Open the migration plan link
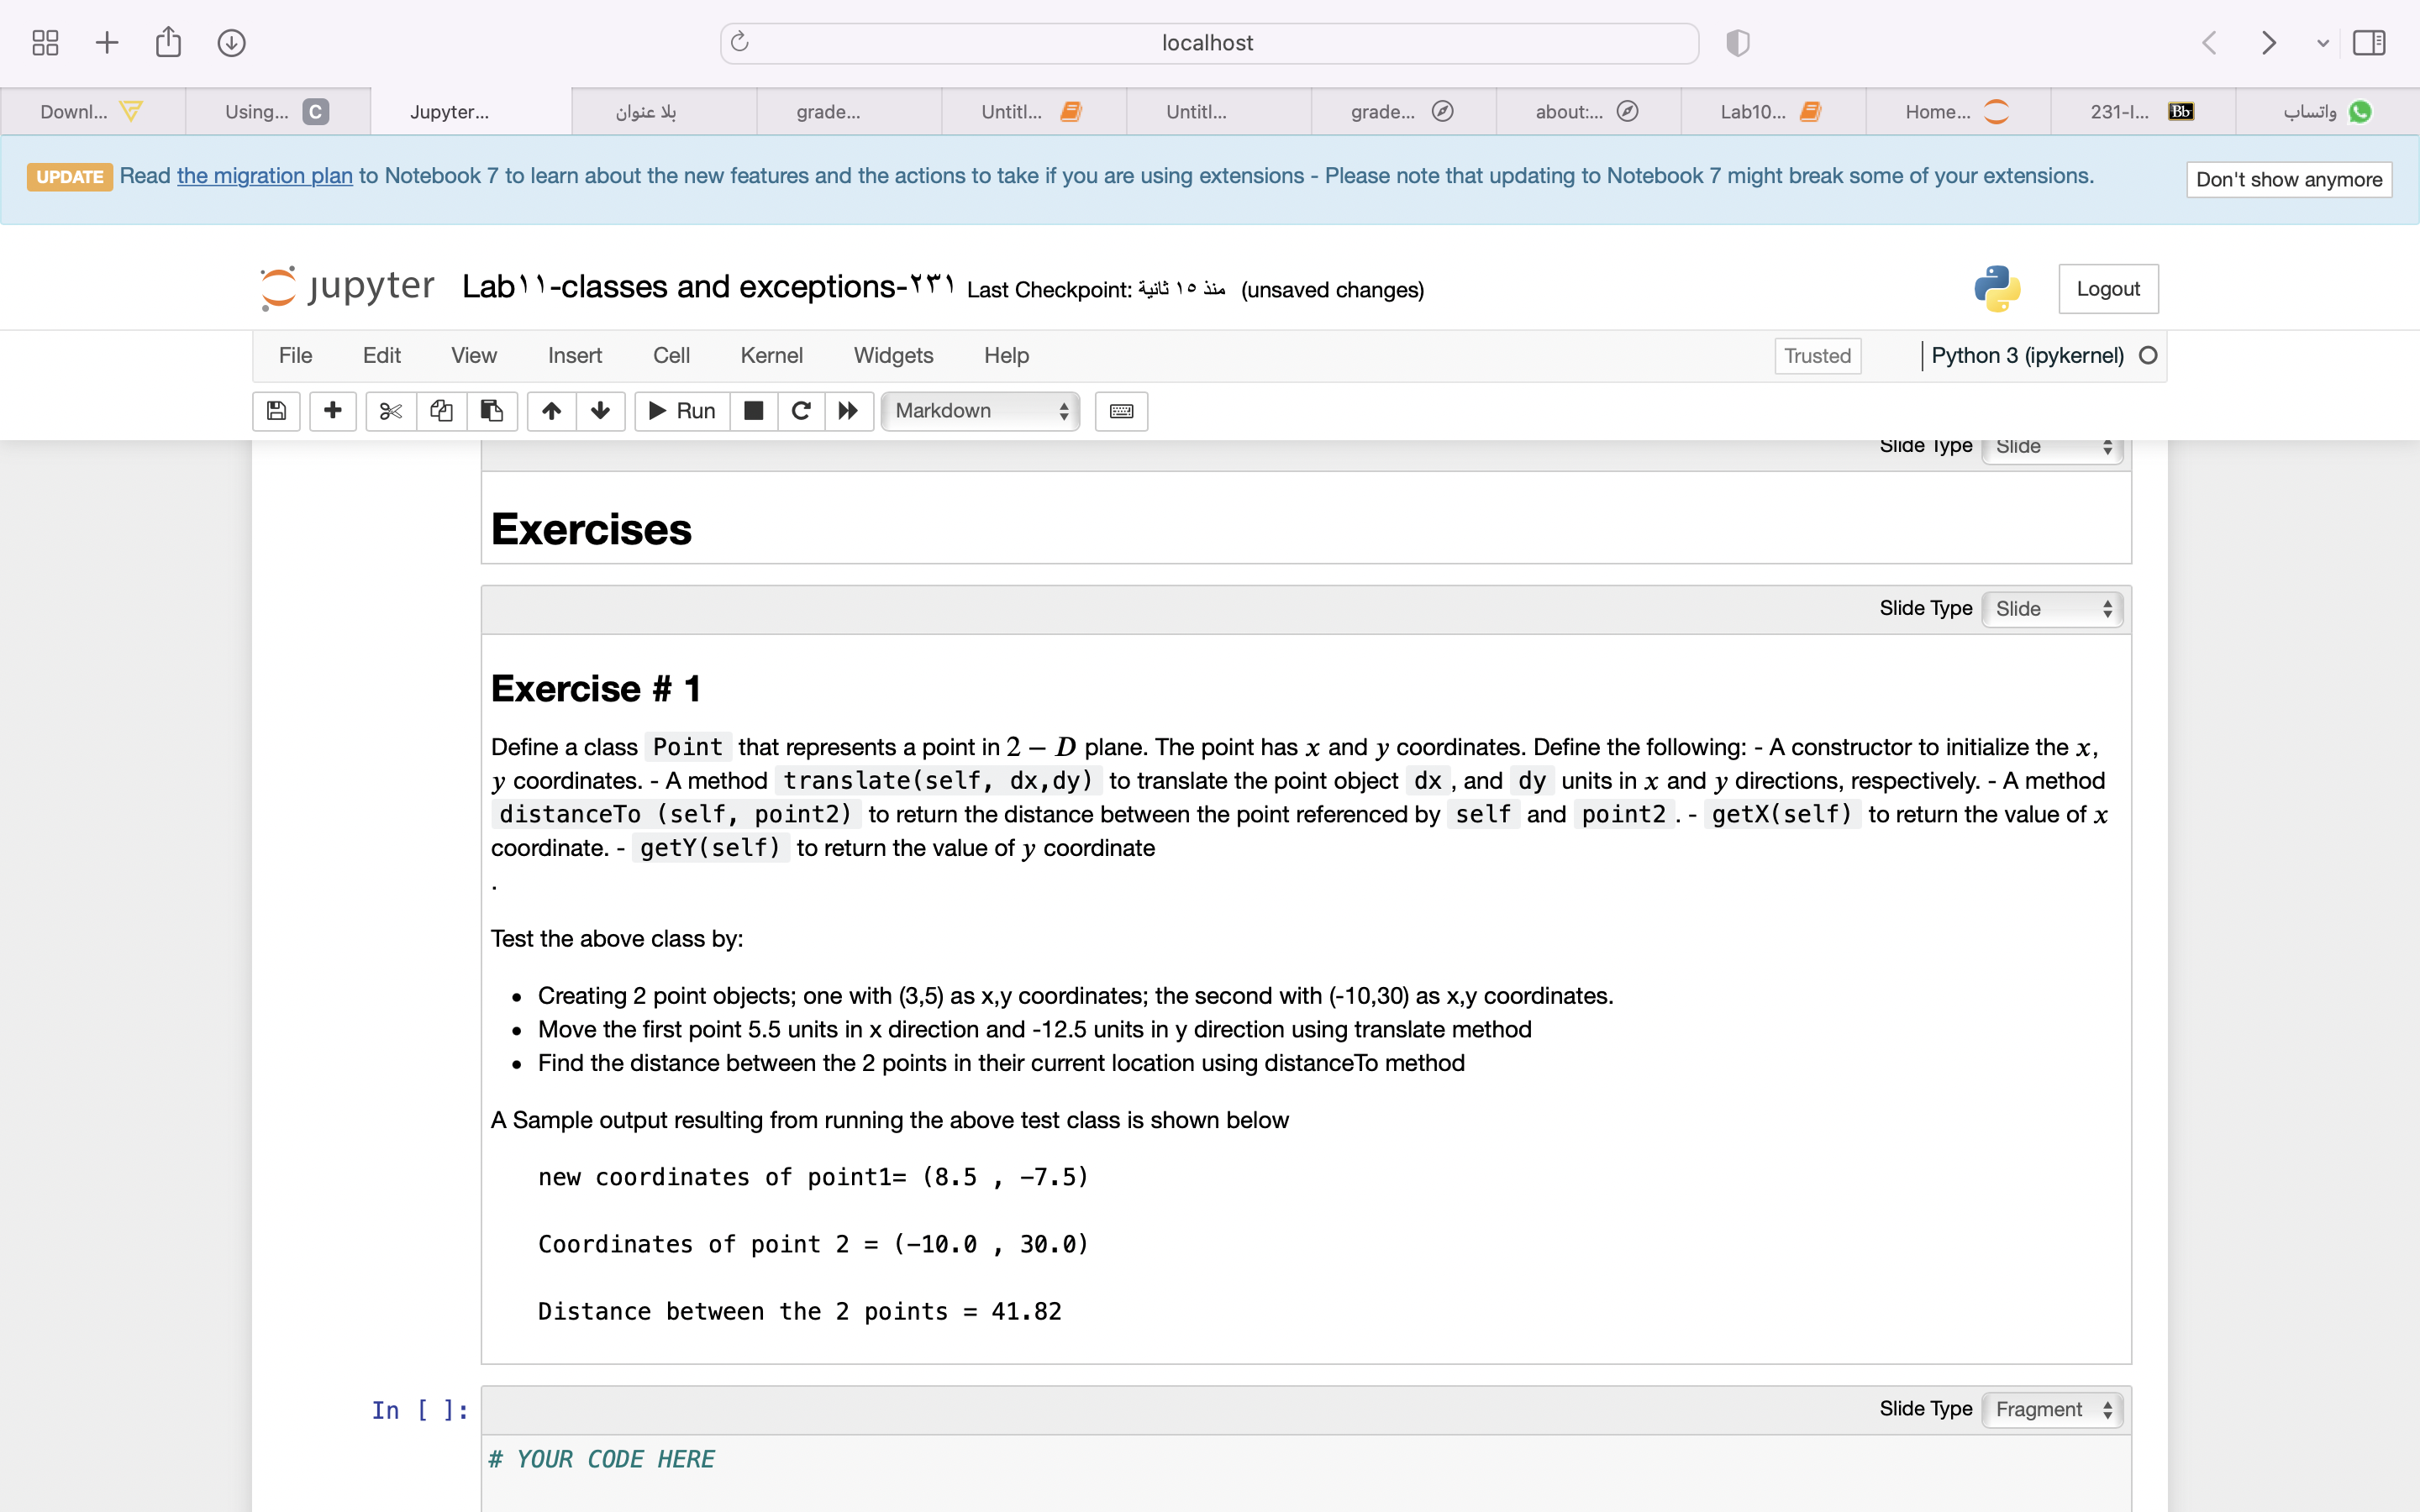The width and height of the screenshot is (2420, 1512). click(x=263, y=175)
